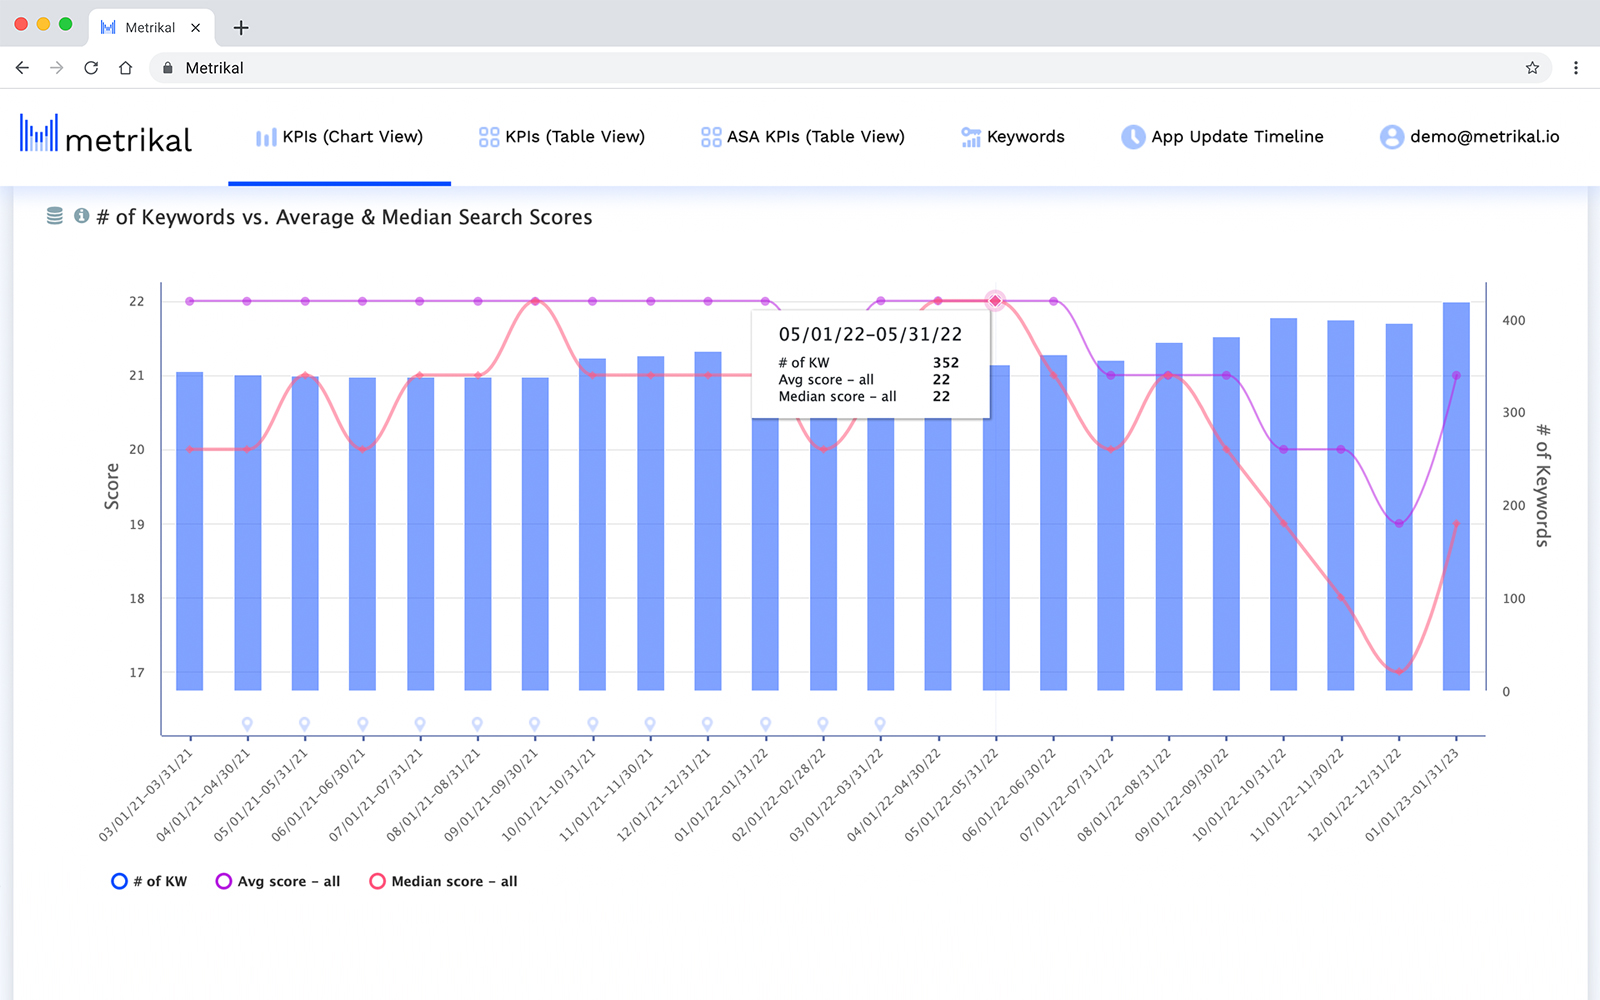Click the database stack icon beside chart title
This screenshot has height=1000, width=1600.
click(x=55, y=216)
